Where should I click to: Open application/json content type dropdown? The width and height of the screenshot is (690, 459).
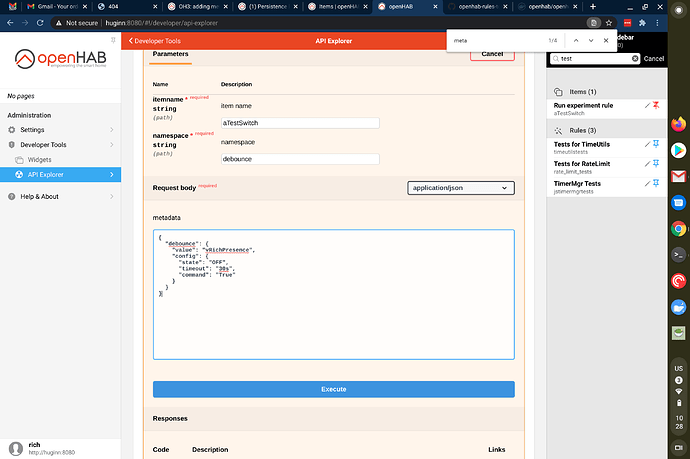tap(461, 188)
